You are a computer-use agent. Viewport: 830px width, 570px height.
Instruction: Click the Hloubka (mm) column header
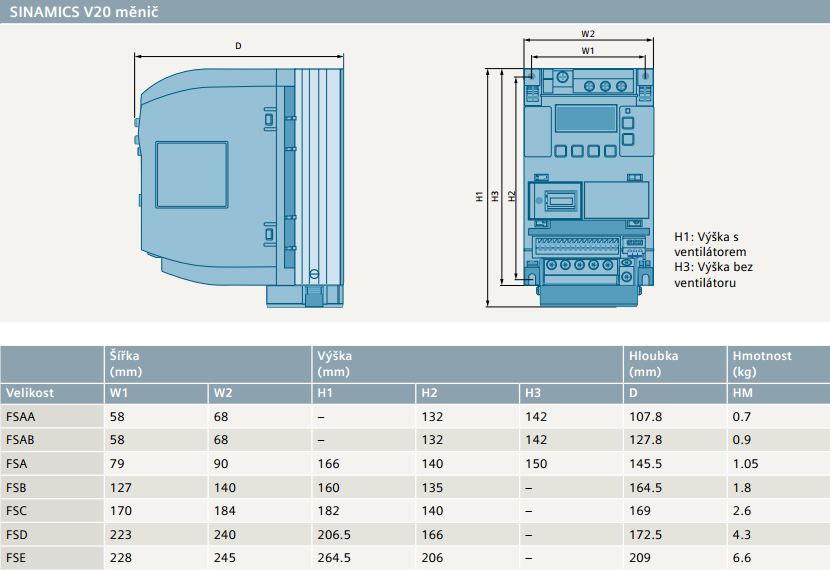point(654,363)
